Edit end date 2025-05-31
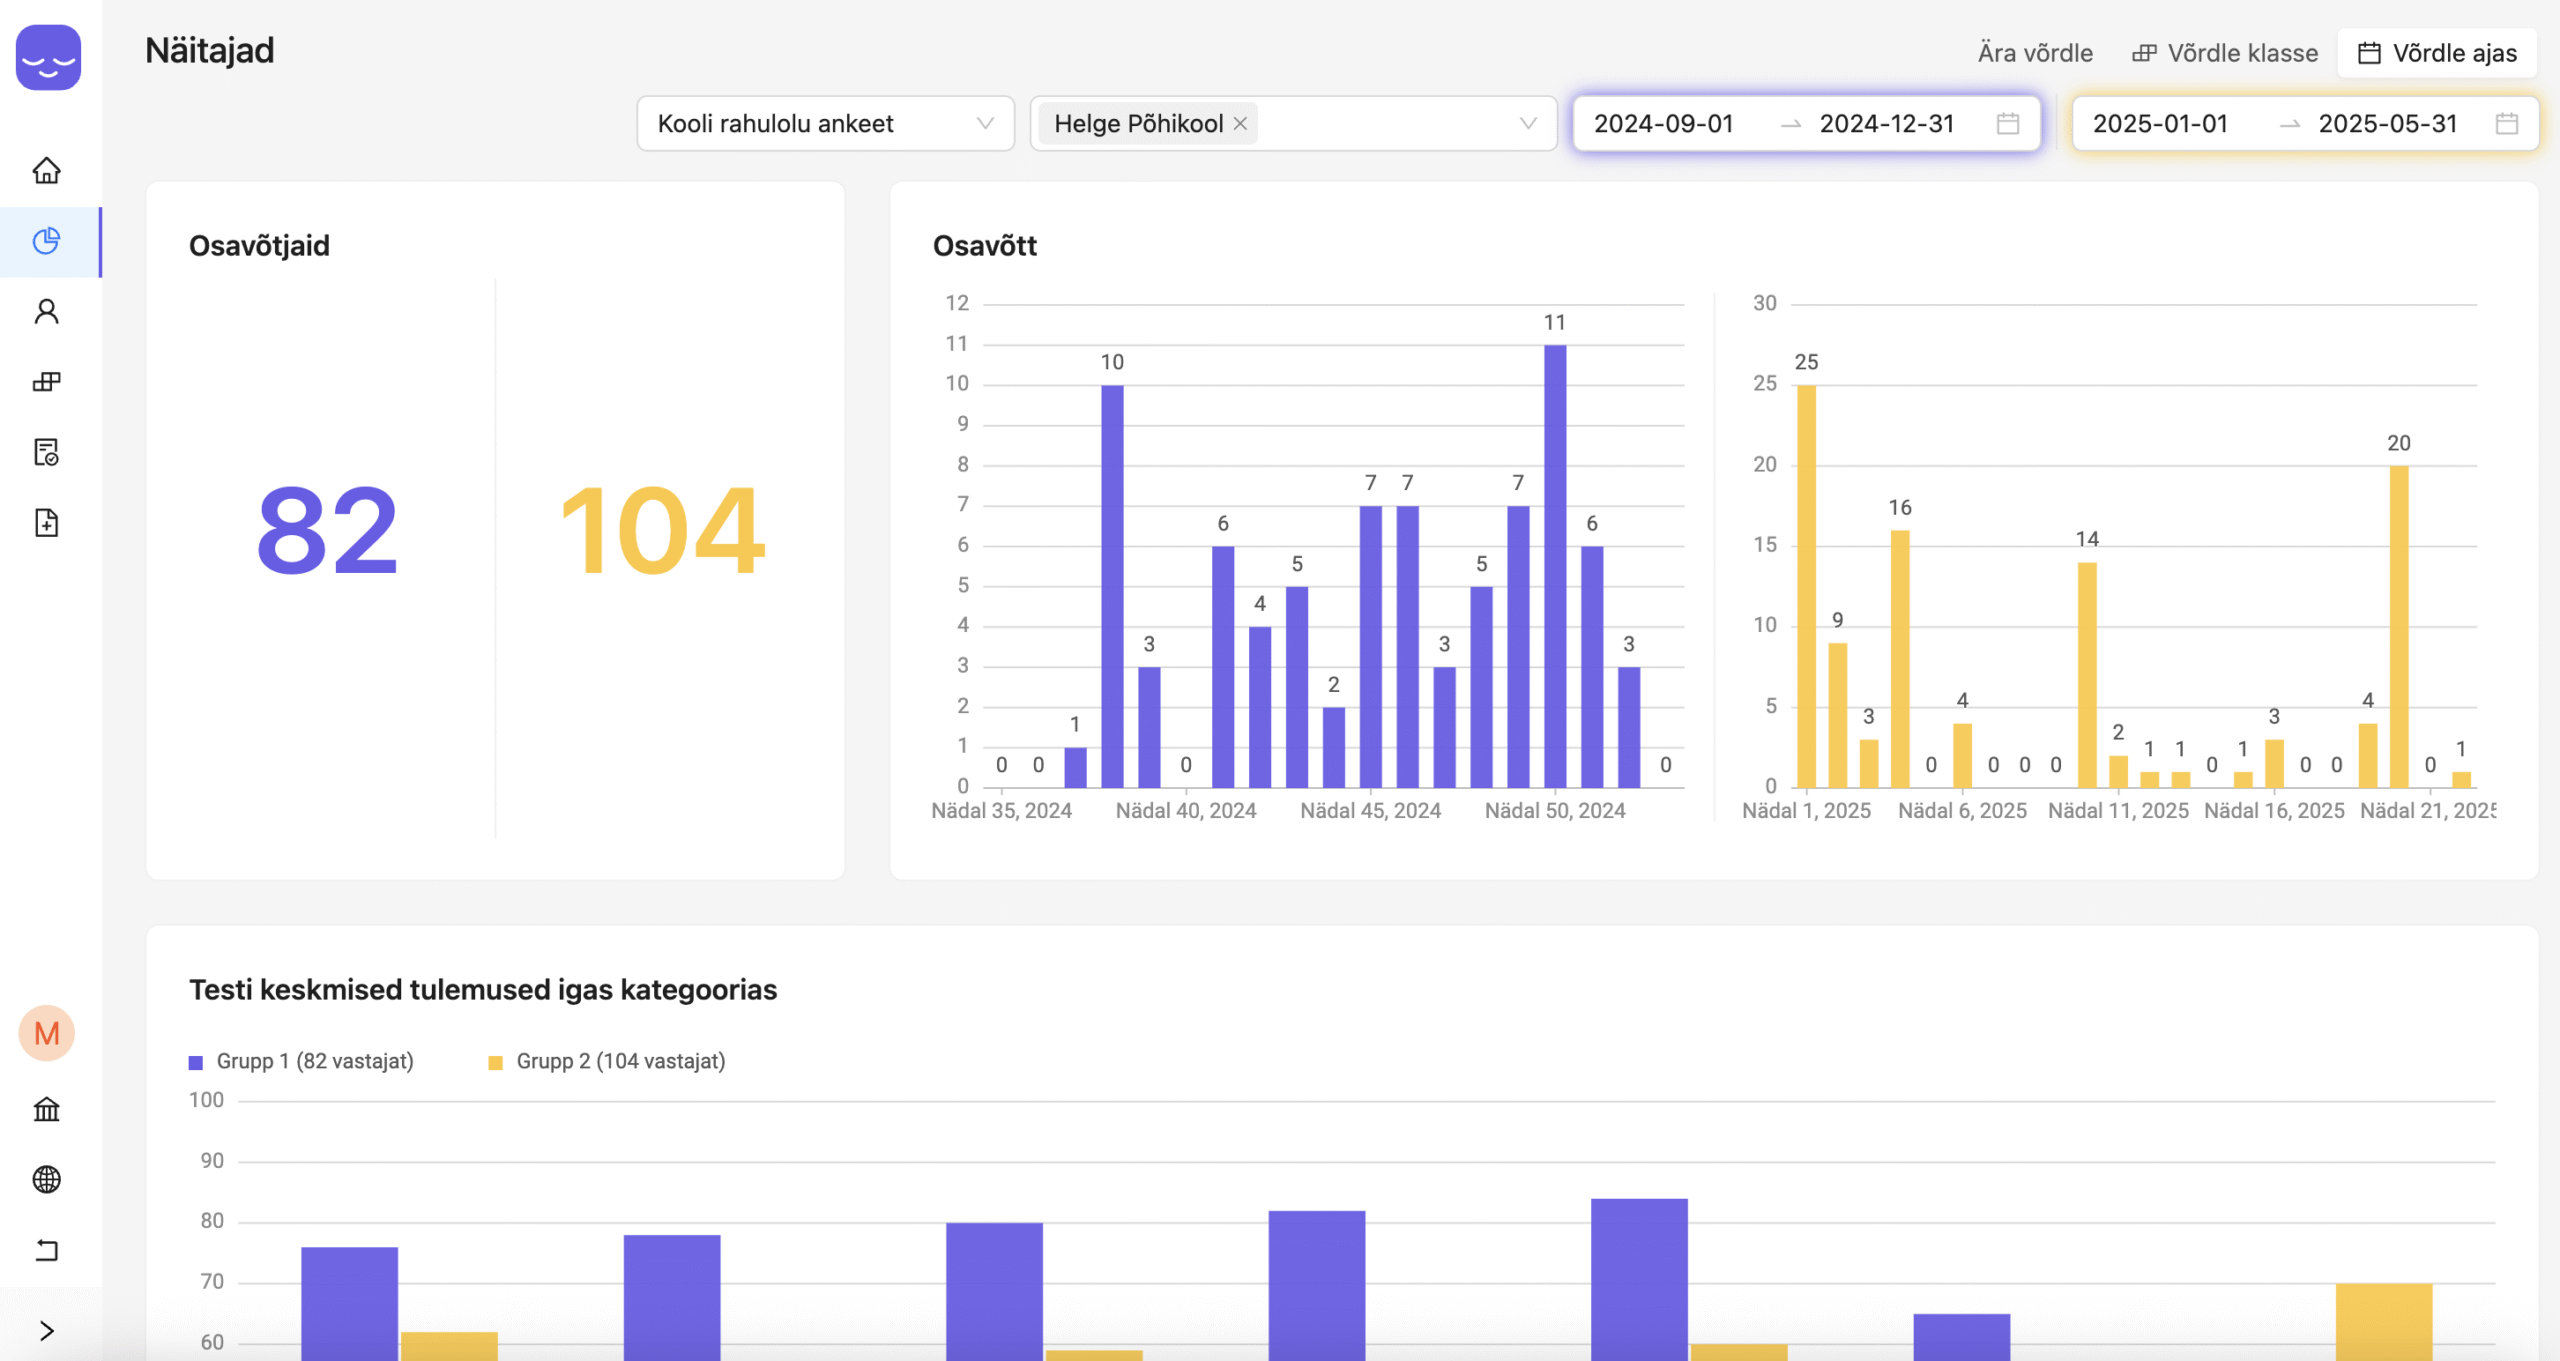The width and height of the screenshot is (2560, 1361). (2388, 123)
